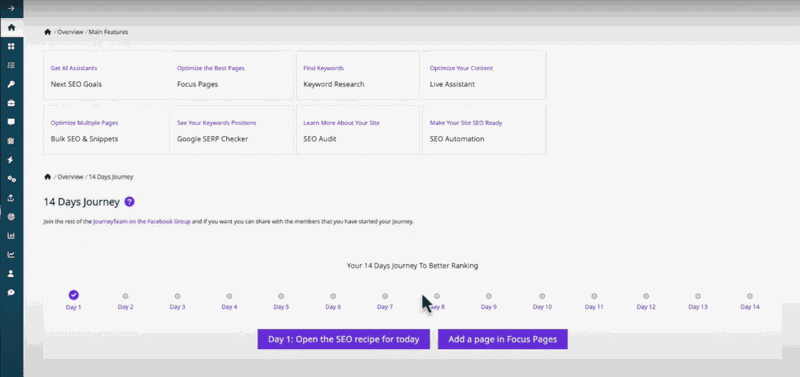Select the checked Day 1 marker
The width and height of the screenshot is (800, 377).
[x=73, y=295]
